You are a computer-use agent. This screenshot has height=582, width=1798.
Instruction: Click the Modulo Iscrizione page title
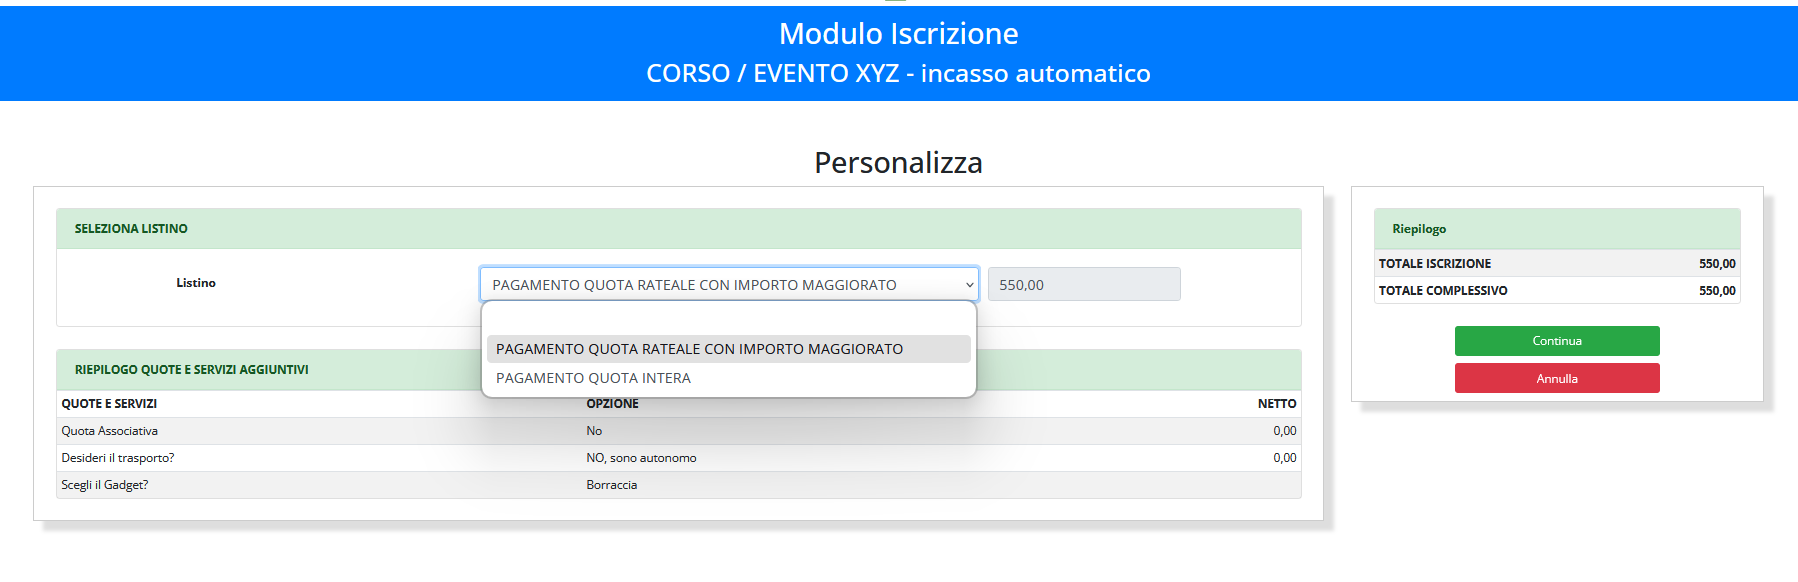point(898,34)
